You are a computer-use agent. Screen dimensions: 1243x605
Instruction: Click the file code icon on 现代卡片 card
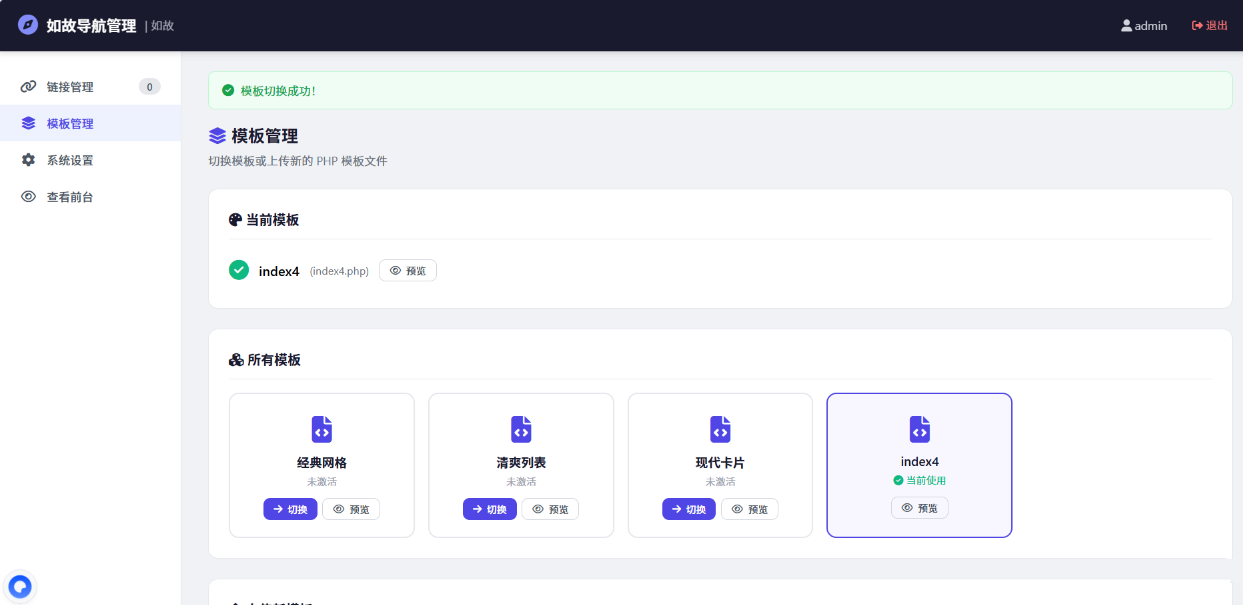(x=720, y=429)
